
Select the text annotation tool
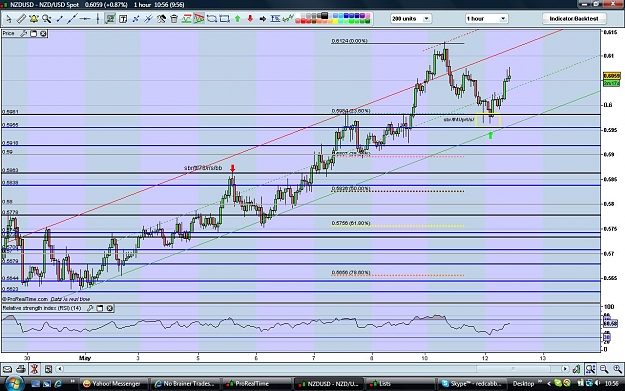click(x=123, y=19)
